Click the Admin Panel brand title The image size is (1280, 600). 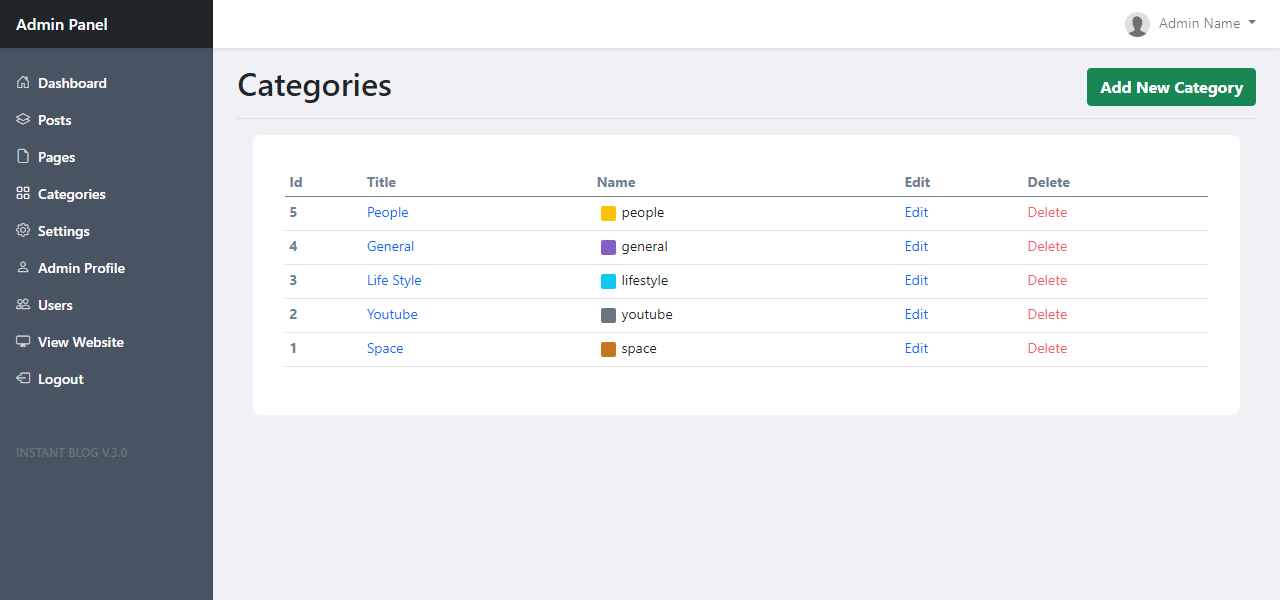coord(62,24)
